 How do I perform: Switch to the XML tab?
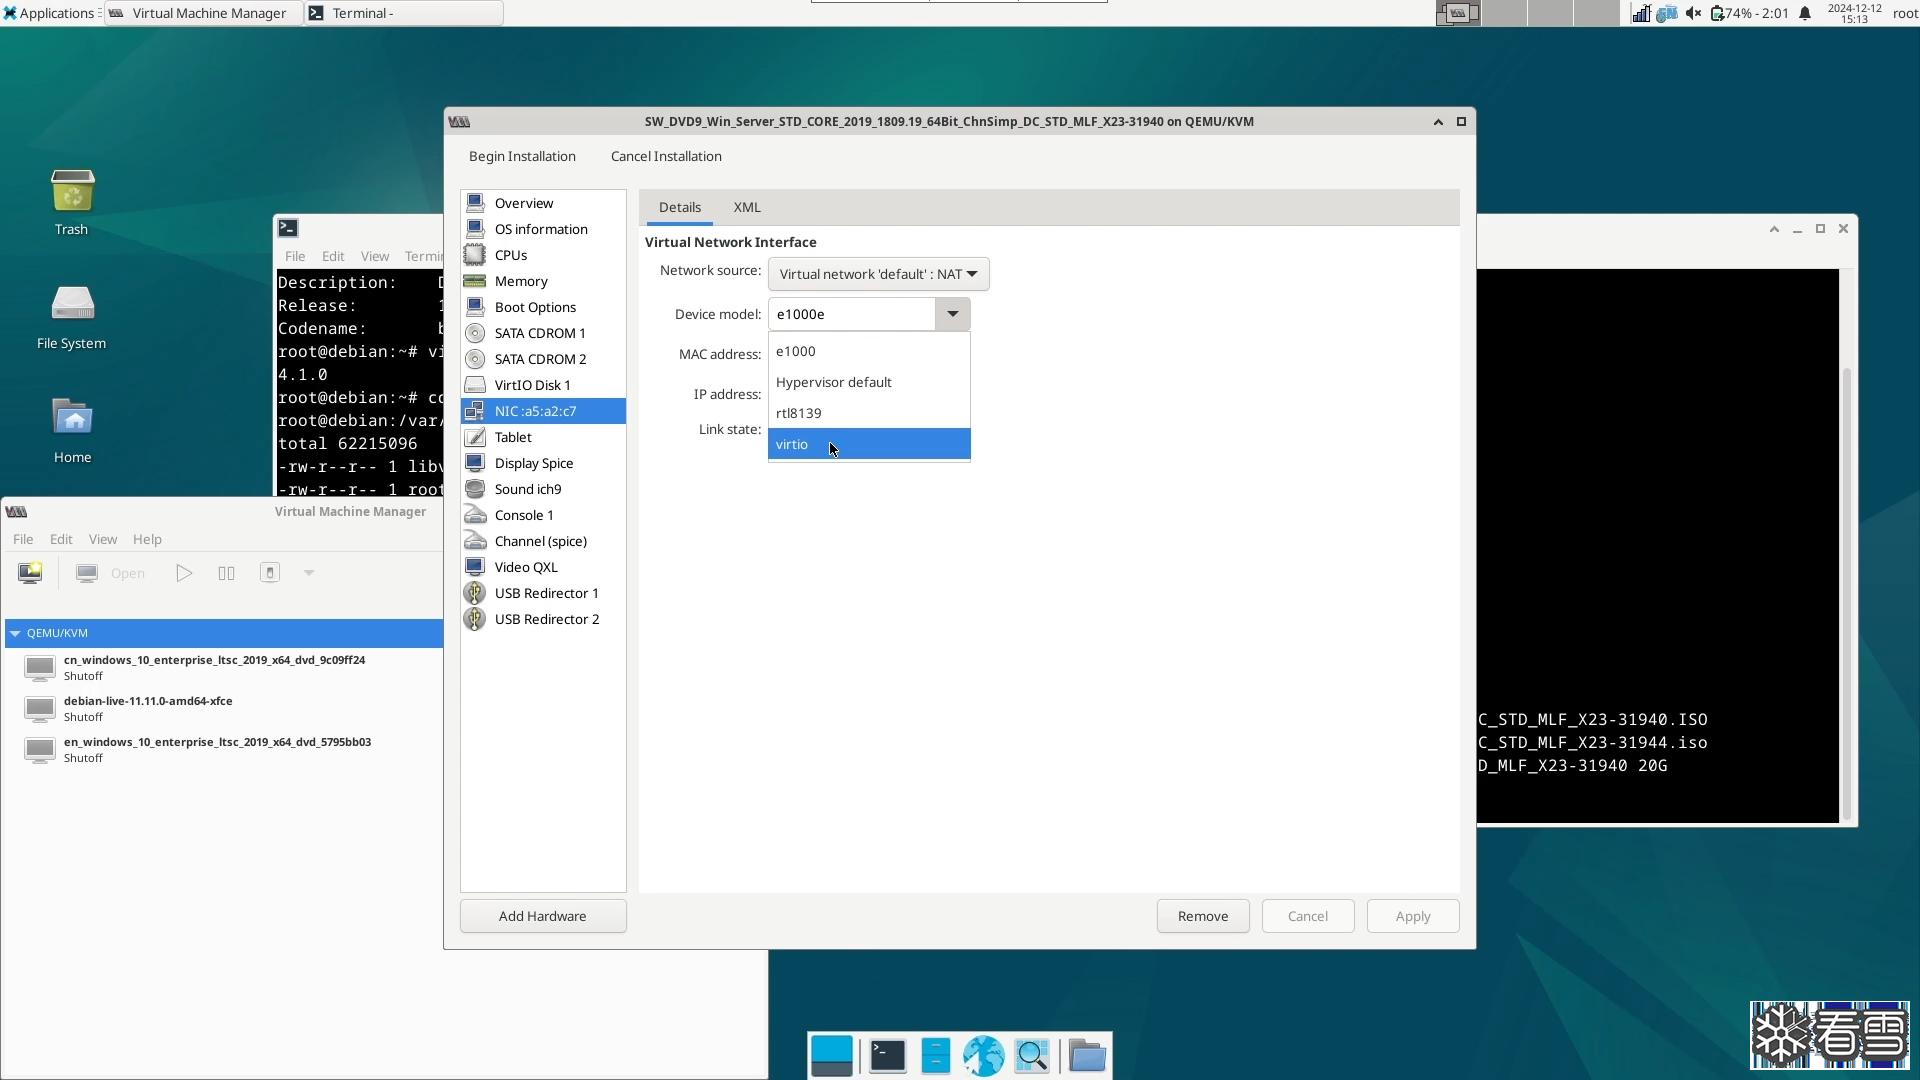pyautogui.click(x=746, y=207)
